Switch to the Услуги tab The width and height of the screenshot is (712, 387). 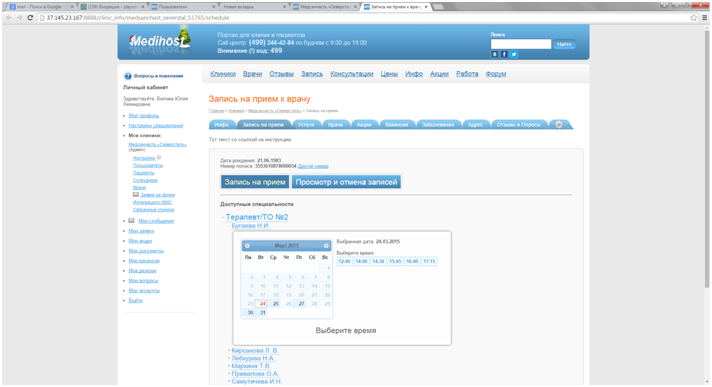[306, 124]
